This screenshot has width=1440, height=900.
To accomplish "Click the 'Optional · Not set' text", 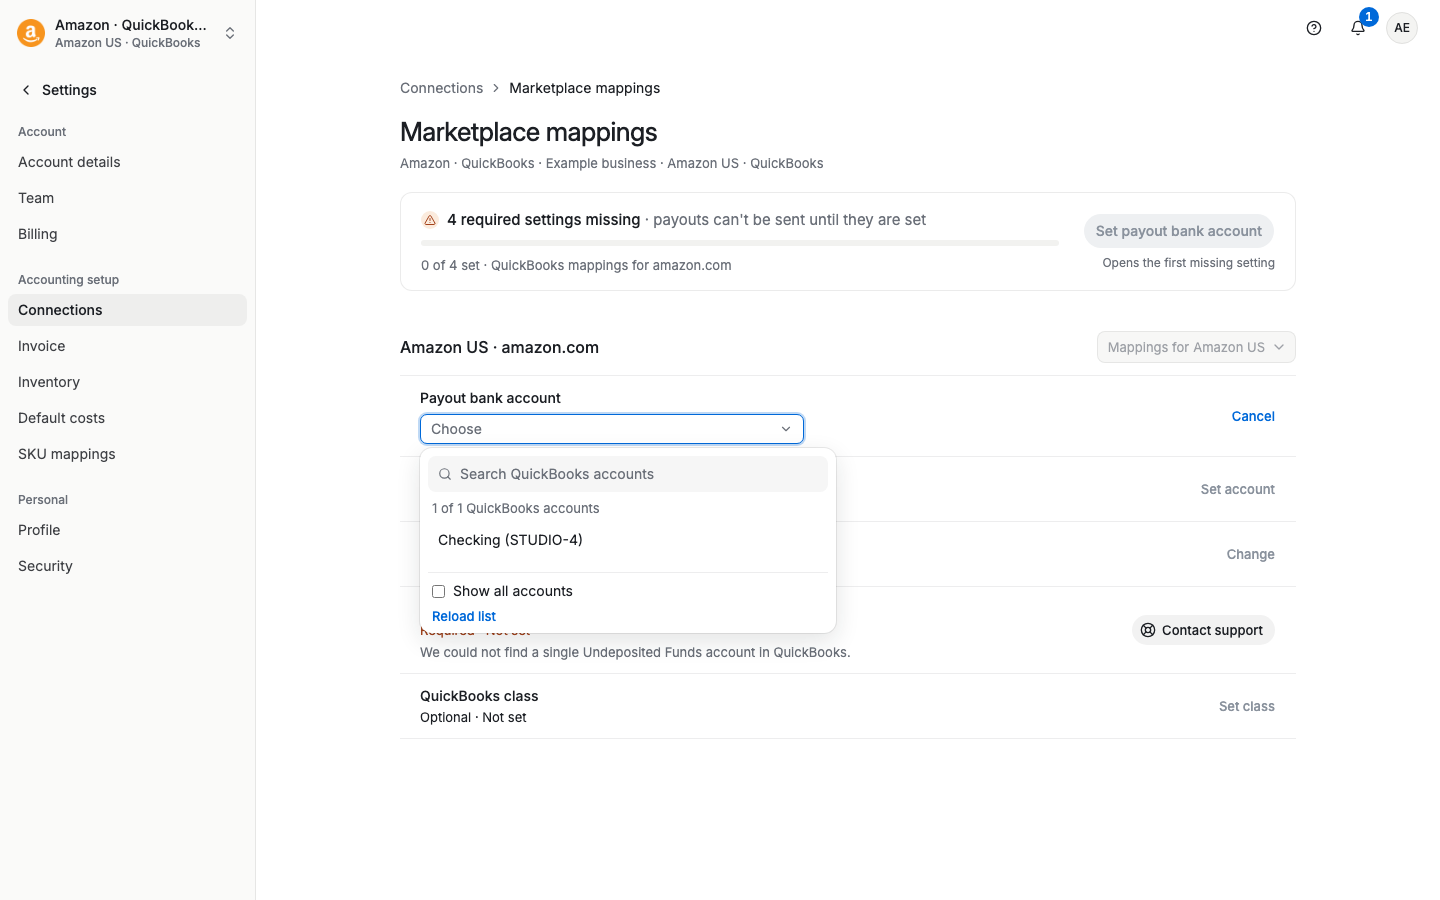I will (x=473, y=717).
